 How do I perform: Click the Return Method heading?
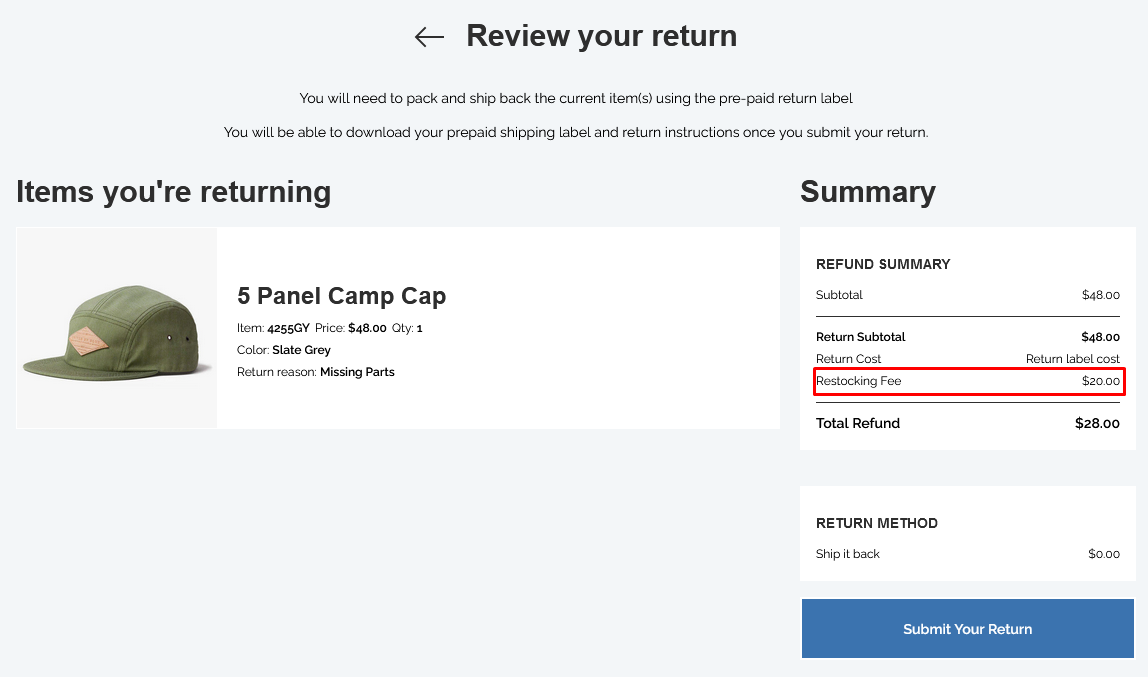coord(876,523)
